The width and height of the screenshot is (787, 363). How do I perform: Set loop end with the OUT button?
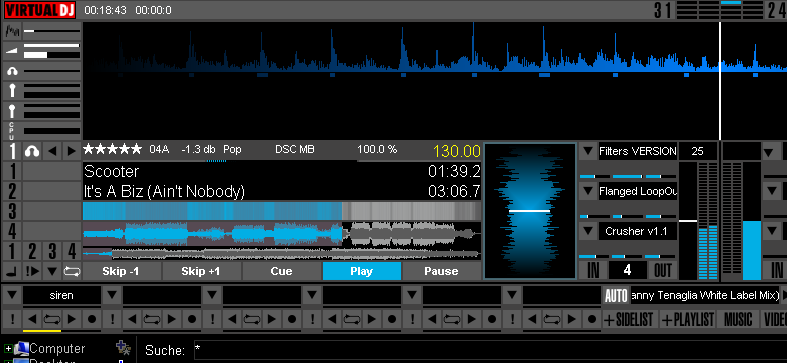(663, 271)
